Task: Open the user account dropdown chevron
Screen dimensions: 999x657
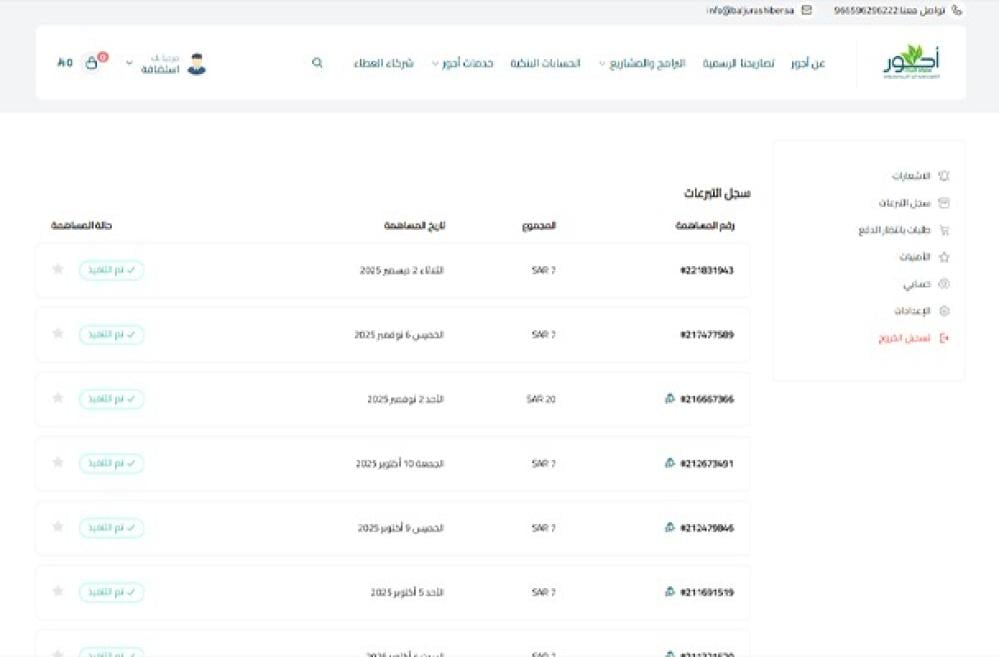Action: coord(129,64)
